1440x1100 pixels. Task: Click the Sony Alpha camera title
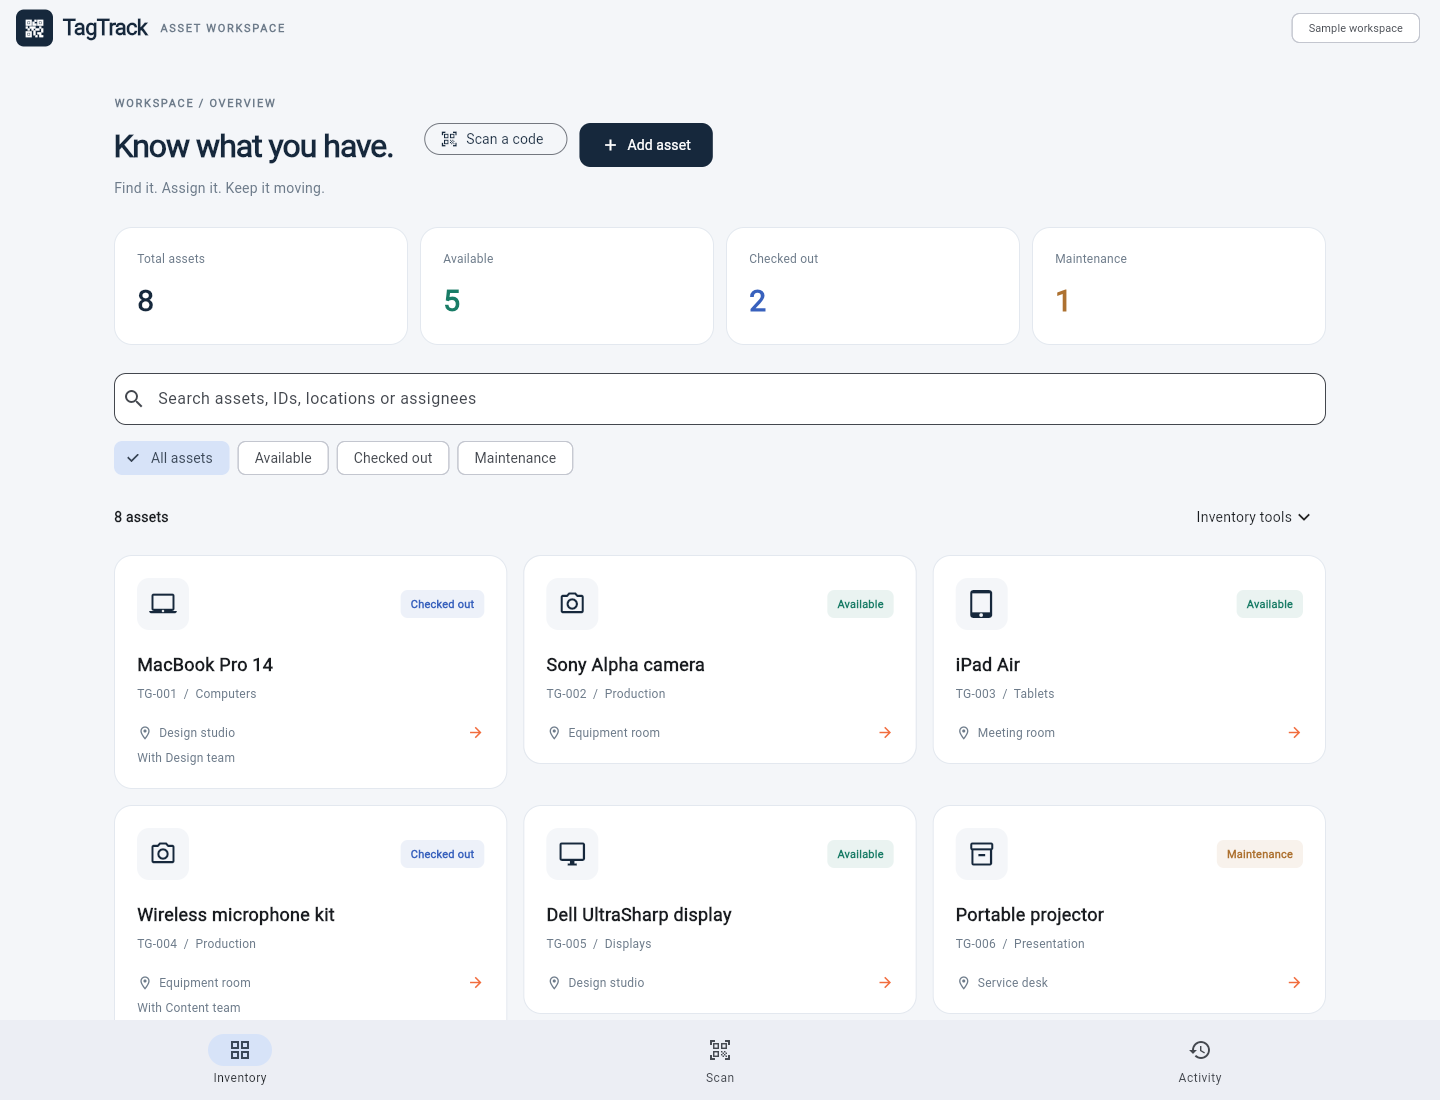[x=625, y=665]
